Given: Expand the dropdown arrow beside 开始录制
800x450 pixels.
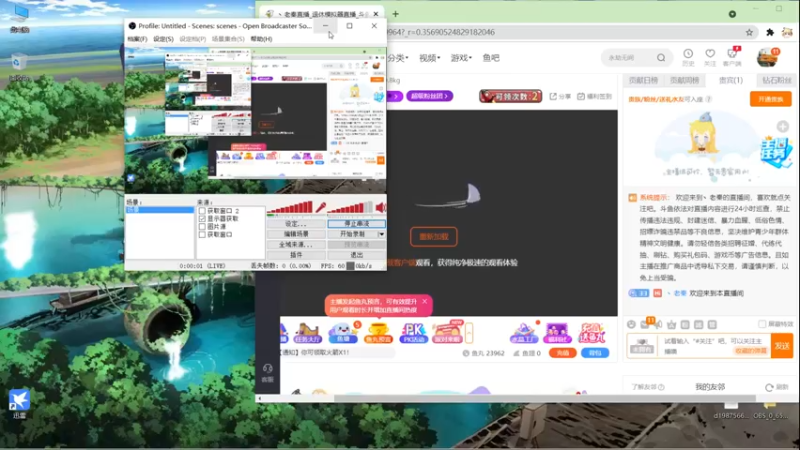Looking at the screenshot, I should [382, 234].
